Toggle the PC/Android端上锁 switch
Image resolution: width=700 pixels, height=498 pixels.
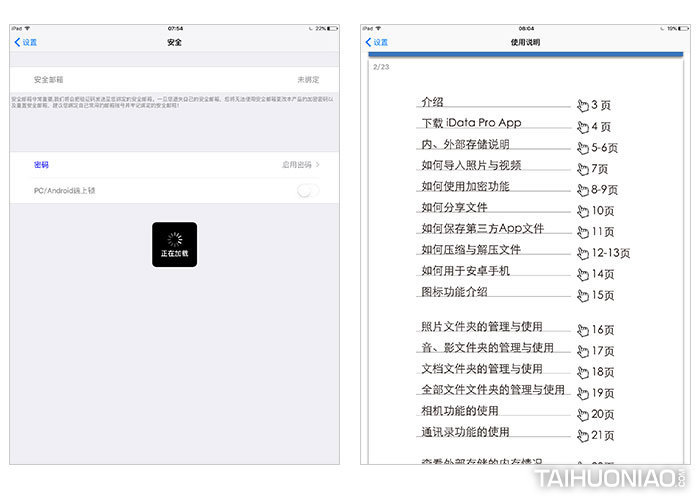pyautogui.click(x=309, y=190)
